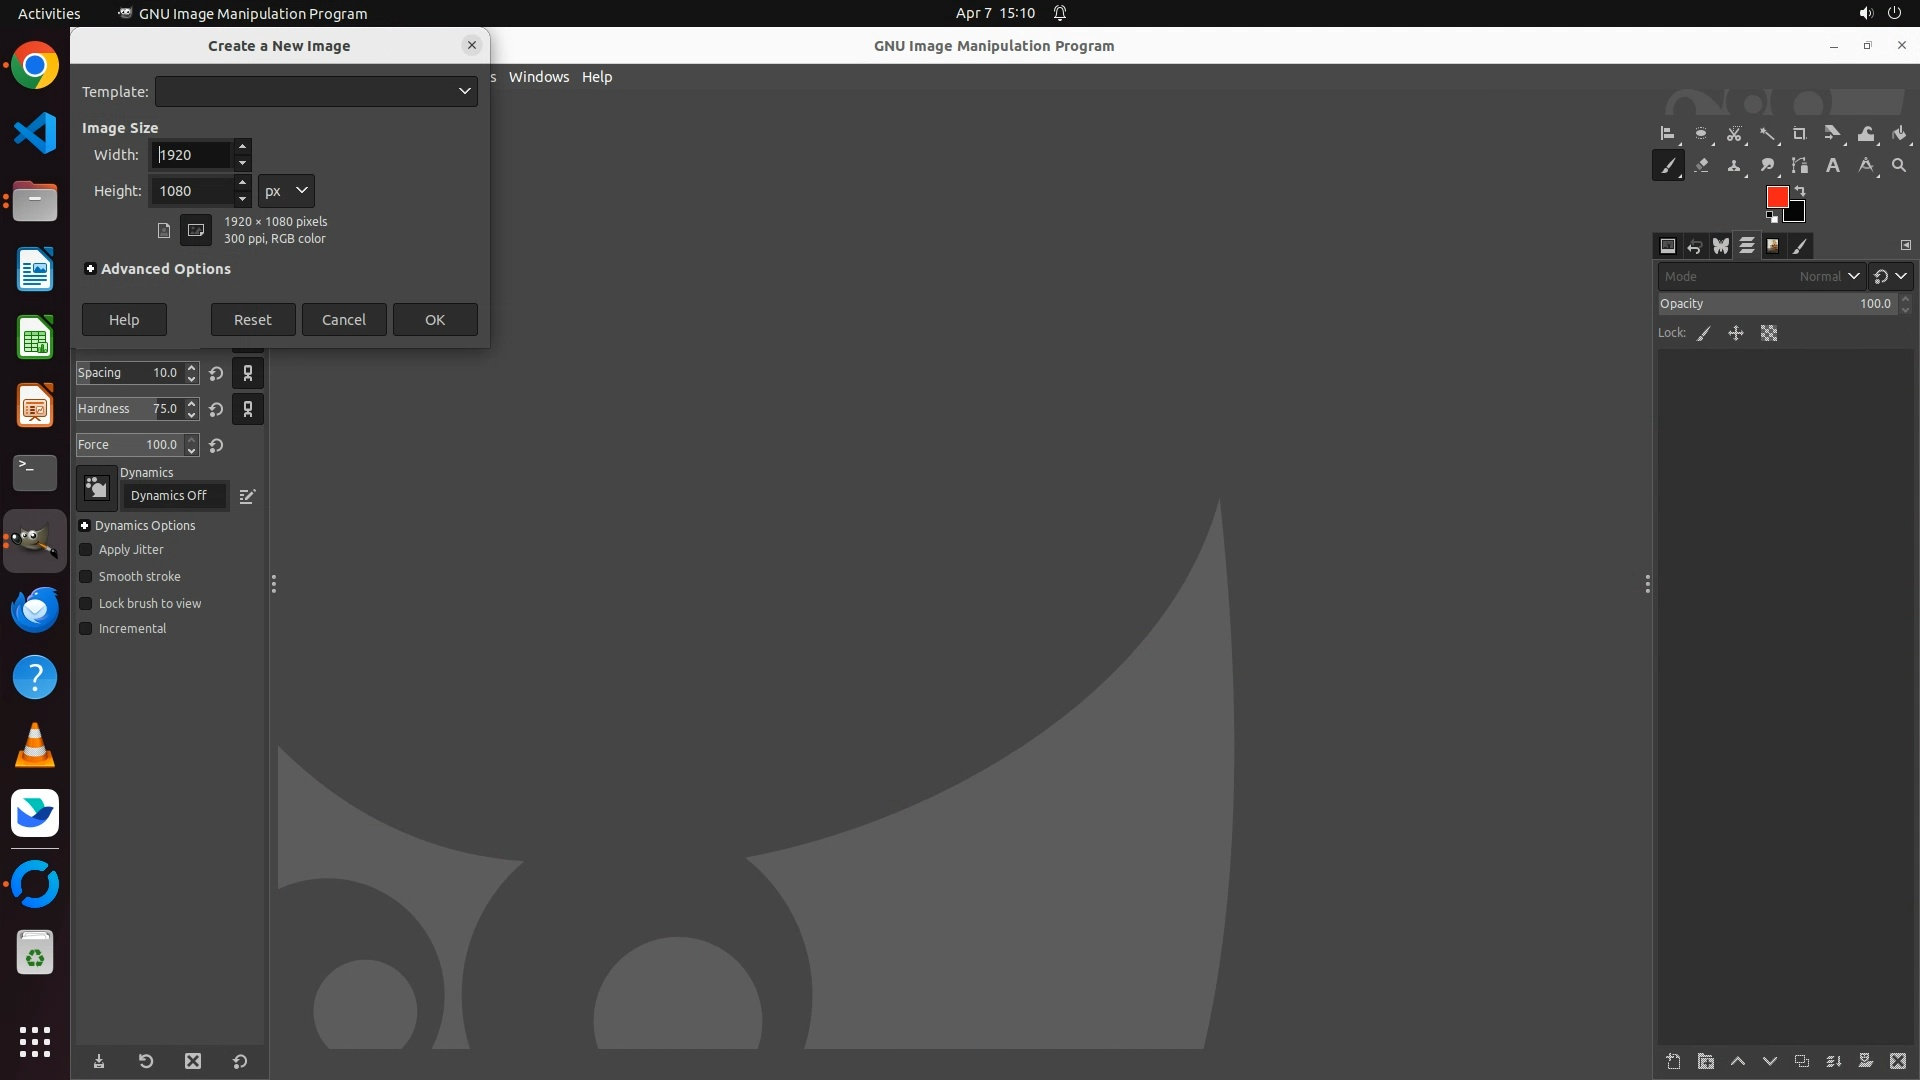
Task: Choose landscape orientation in the dialog
Action: 196,230
